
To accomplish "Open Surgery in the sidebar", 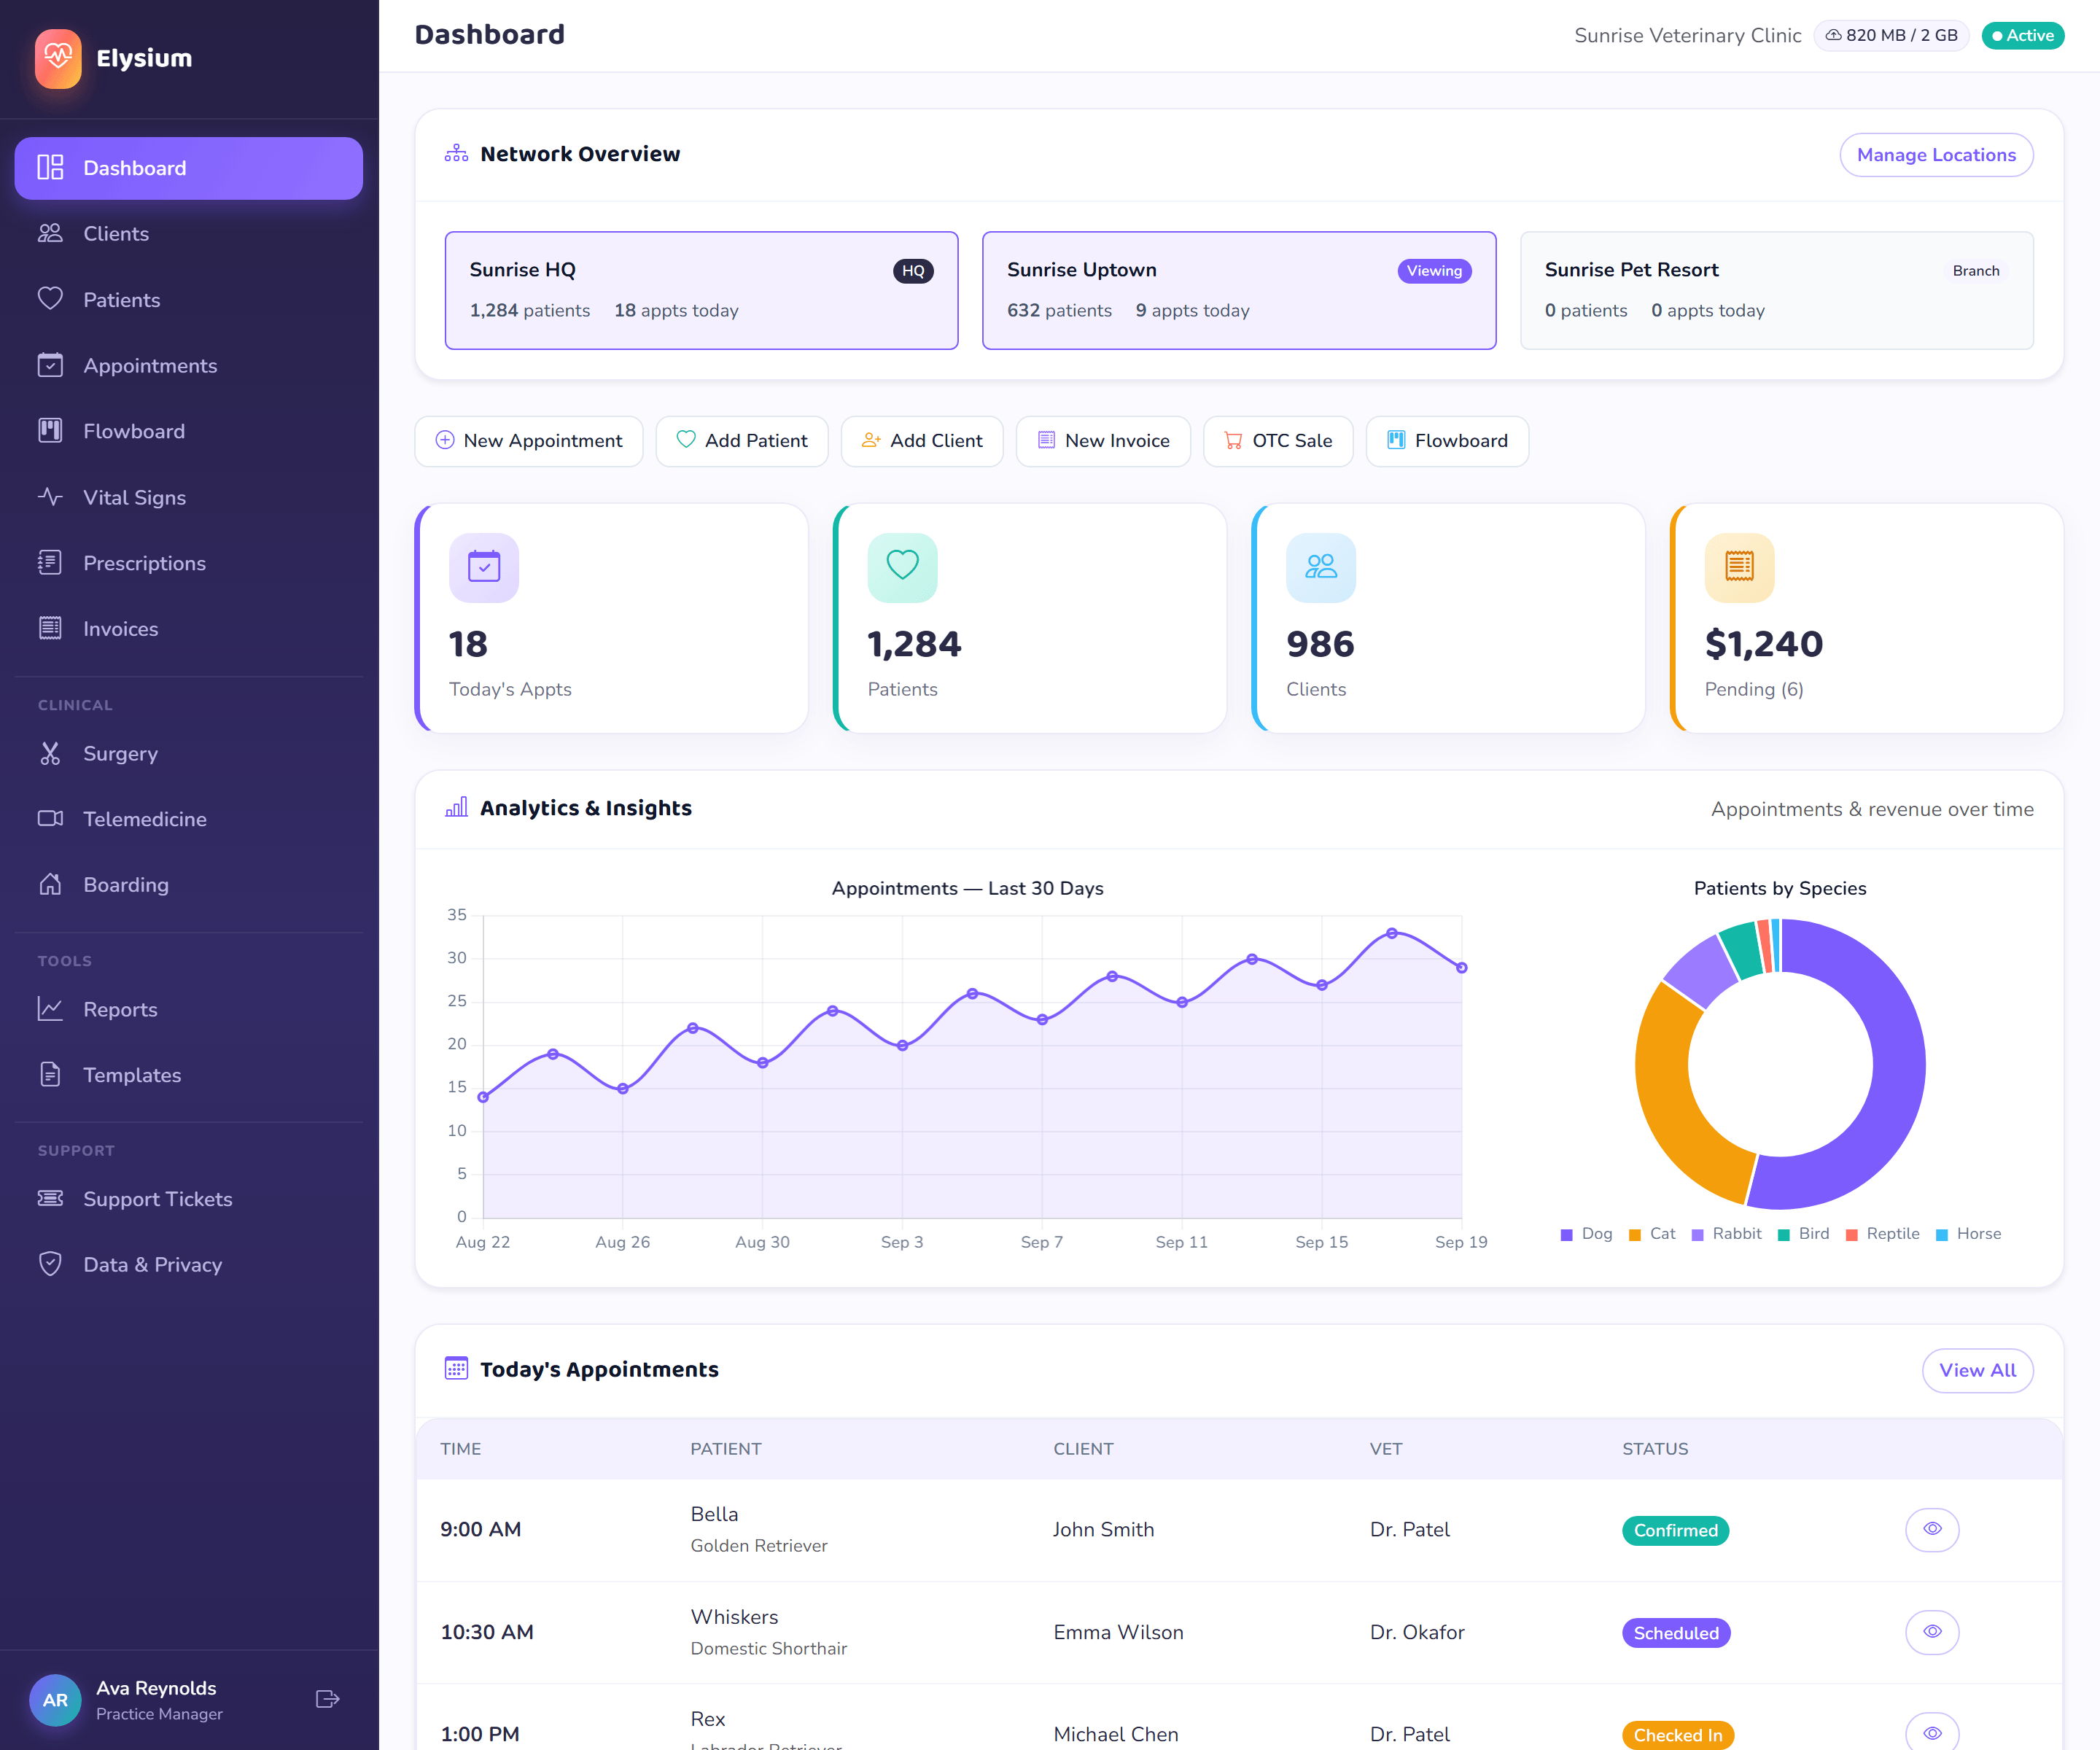I will [x=188, y=753].
